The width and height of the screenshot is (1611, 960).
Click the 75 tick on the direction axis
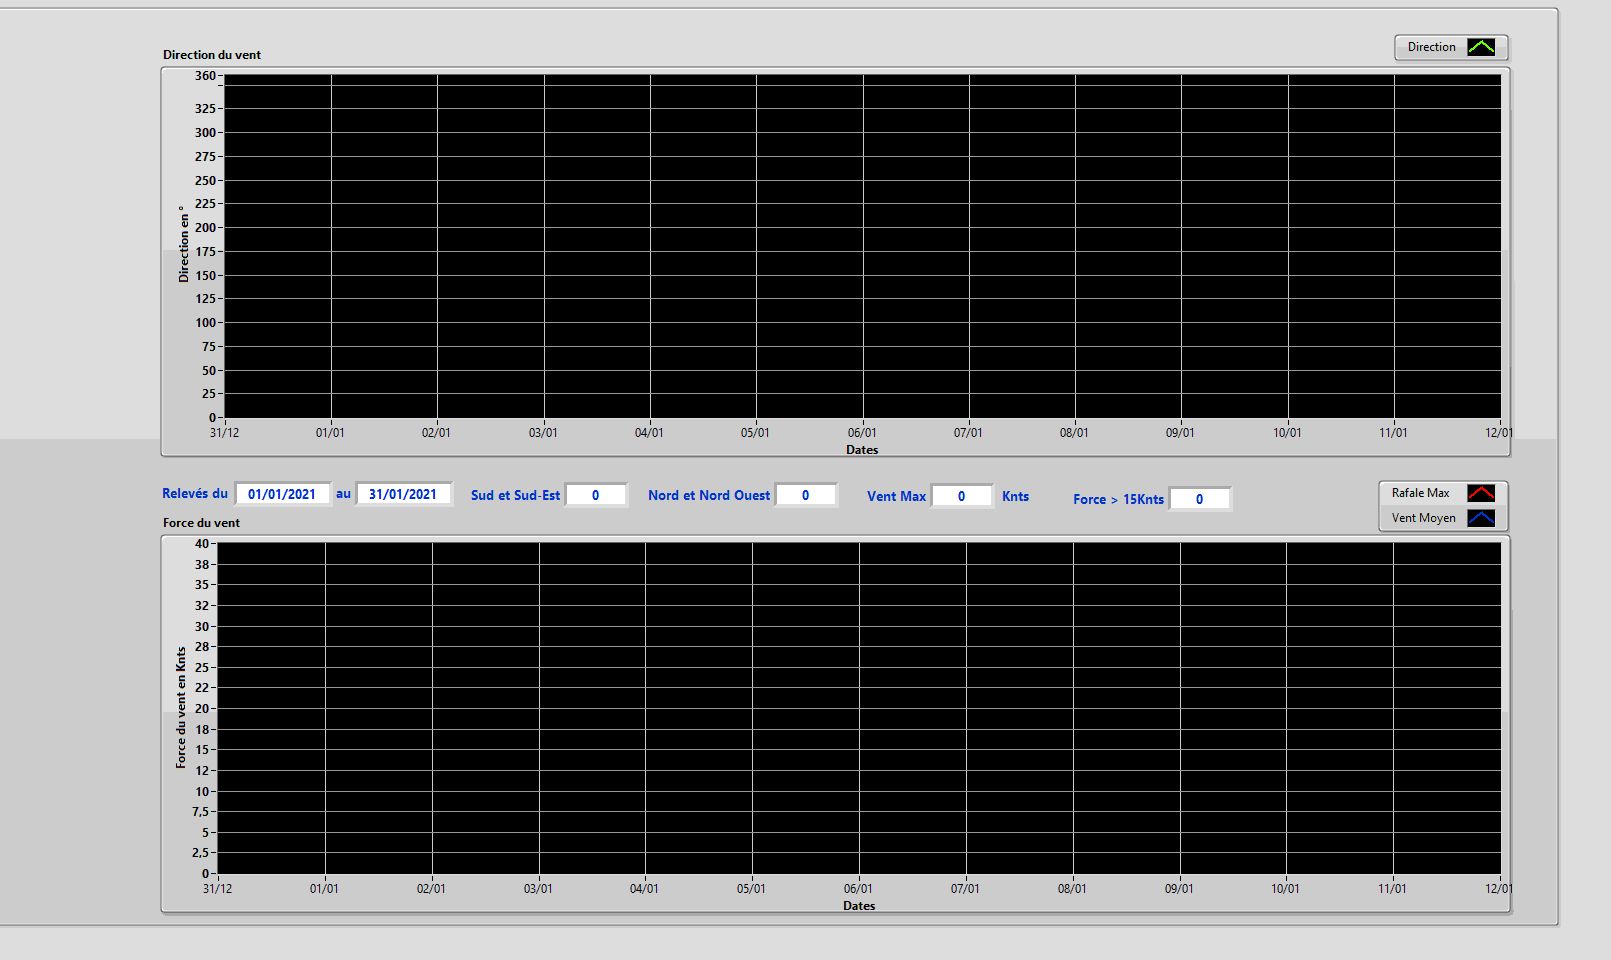coord(209,347)
